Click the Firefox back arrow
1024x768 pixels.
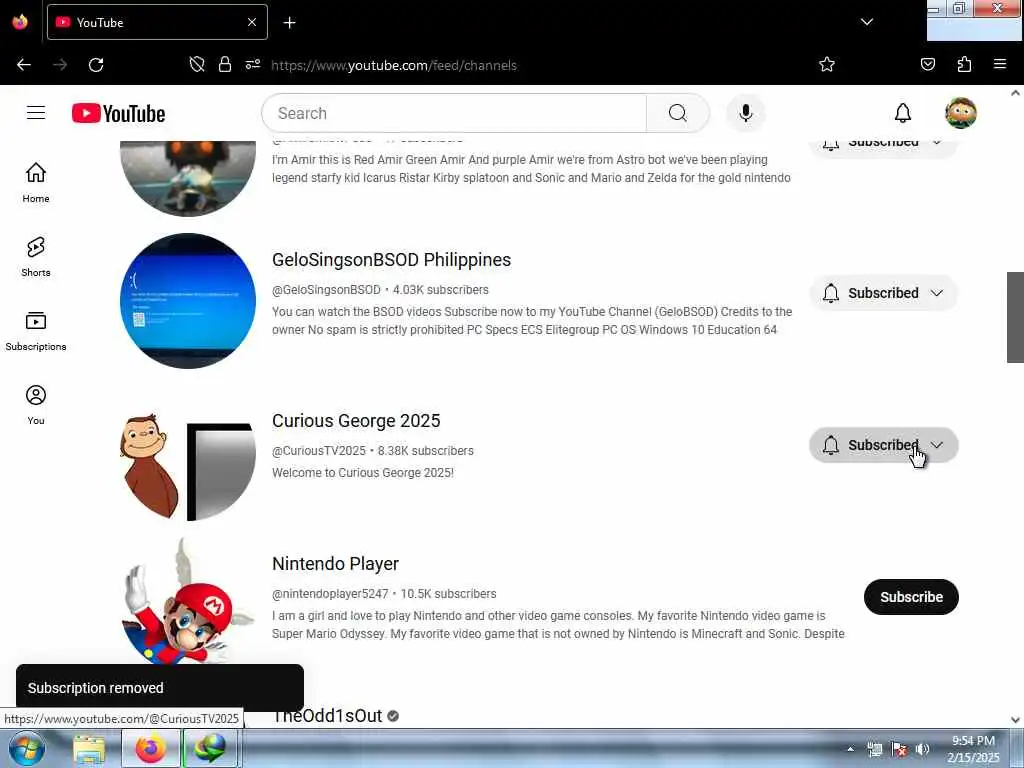24,65
